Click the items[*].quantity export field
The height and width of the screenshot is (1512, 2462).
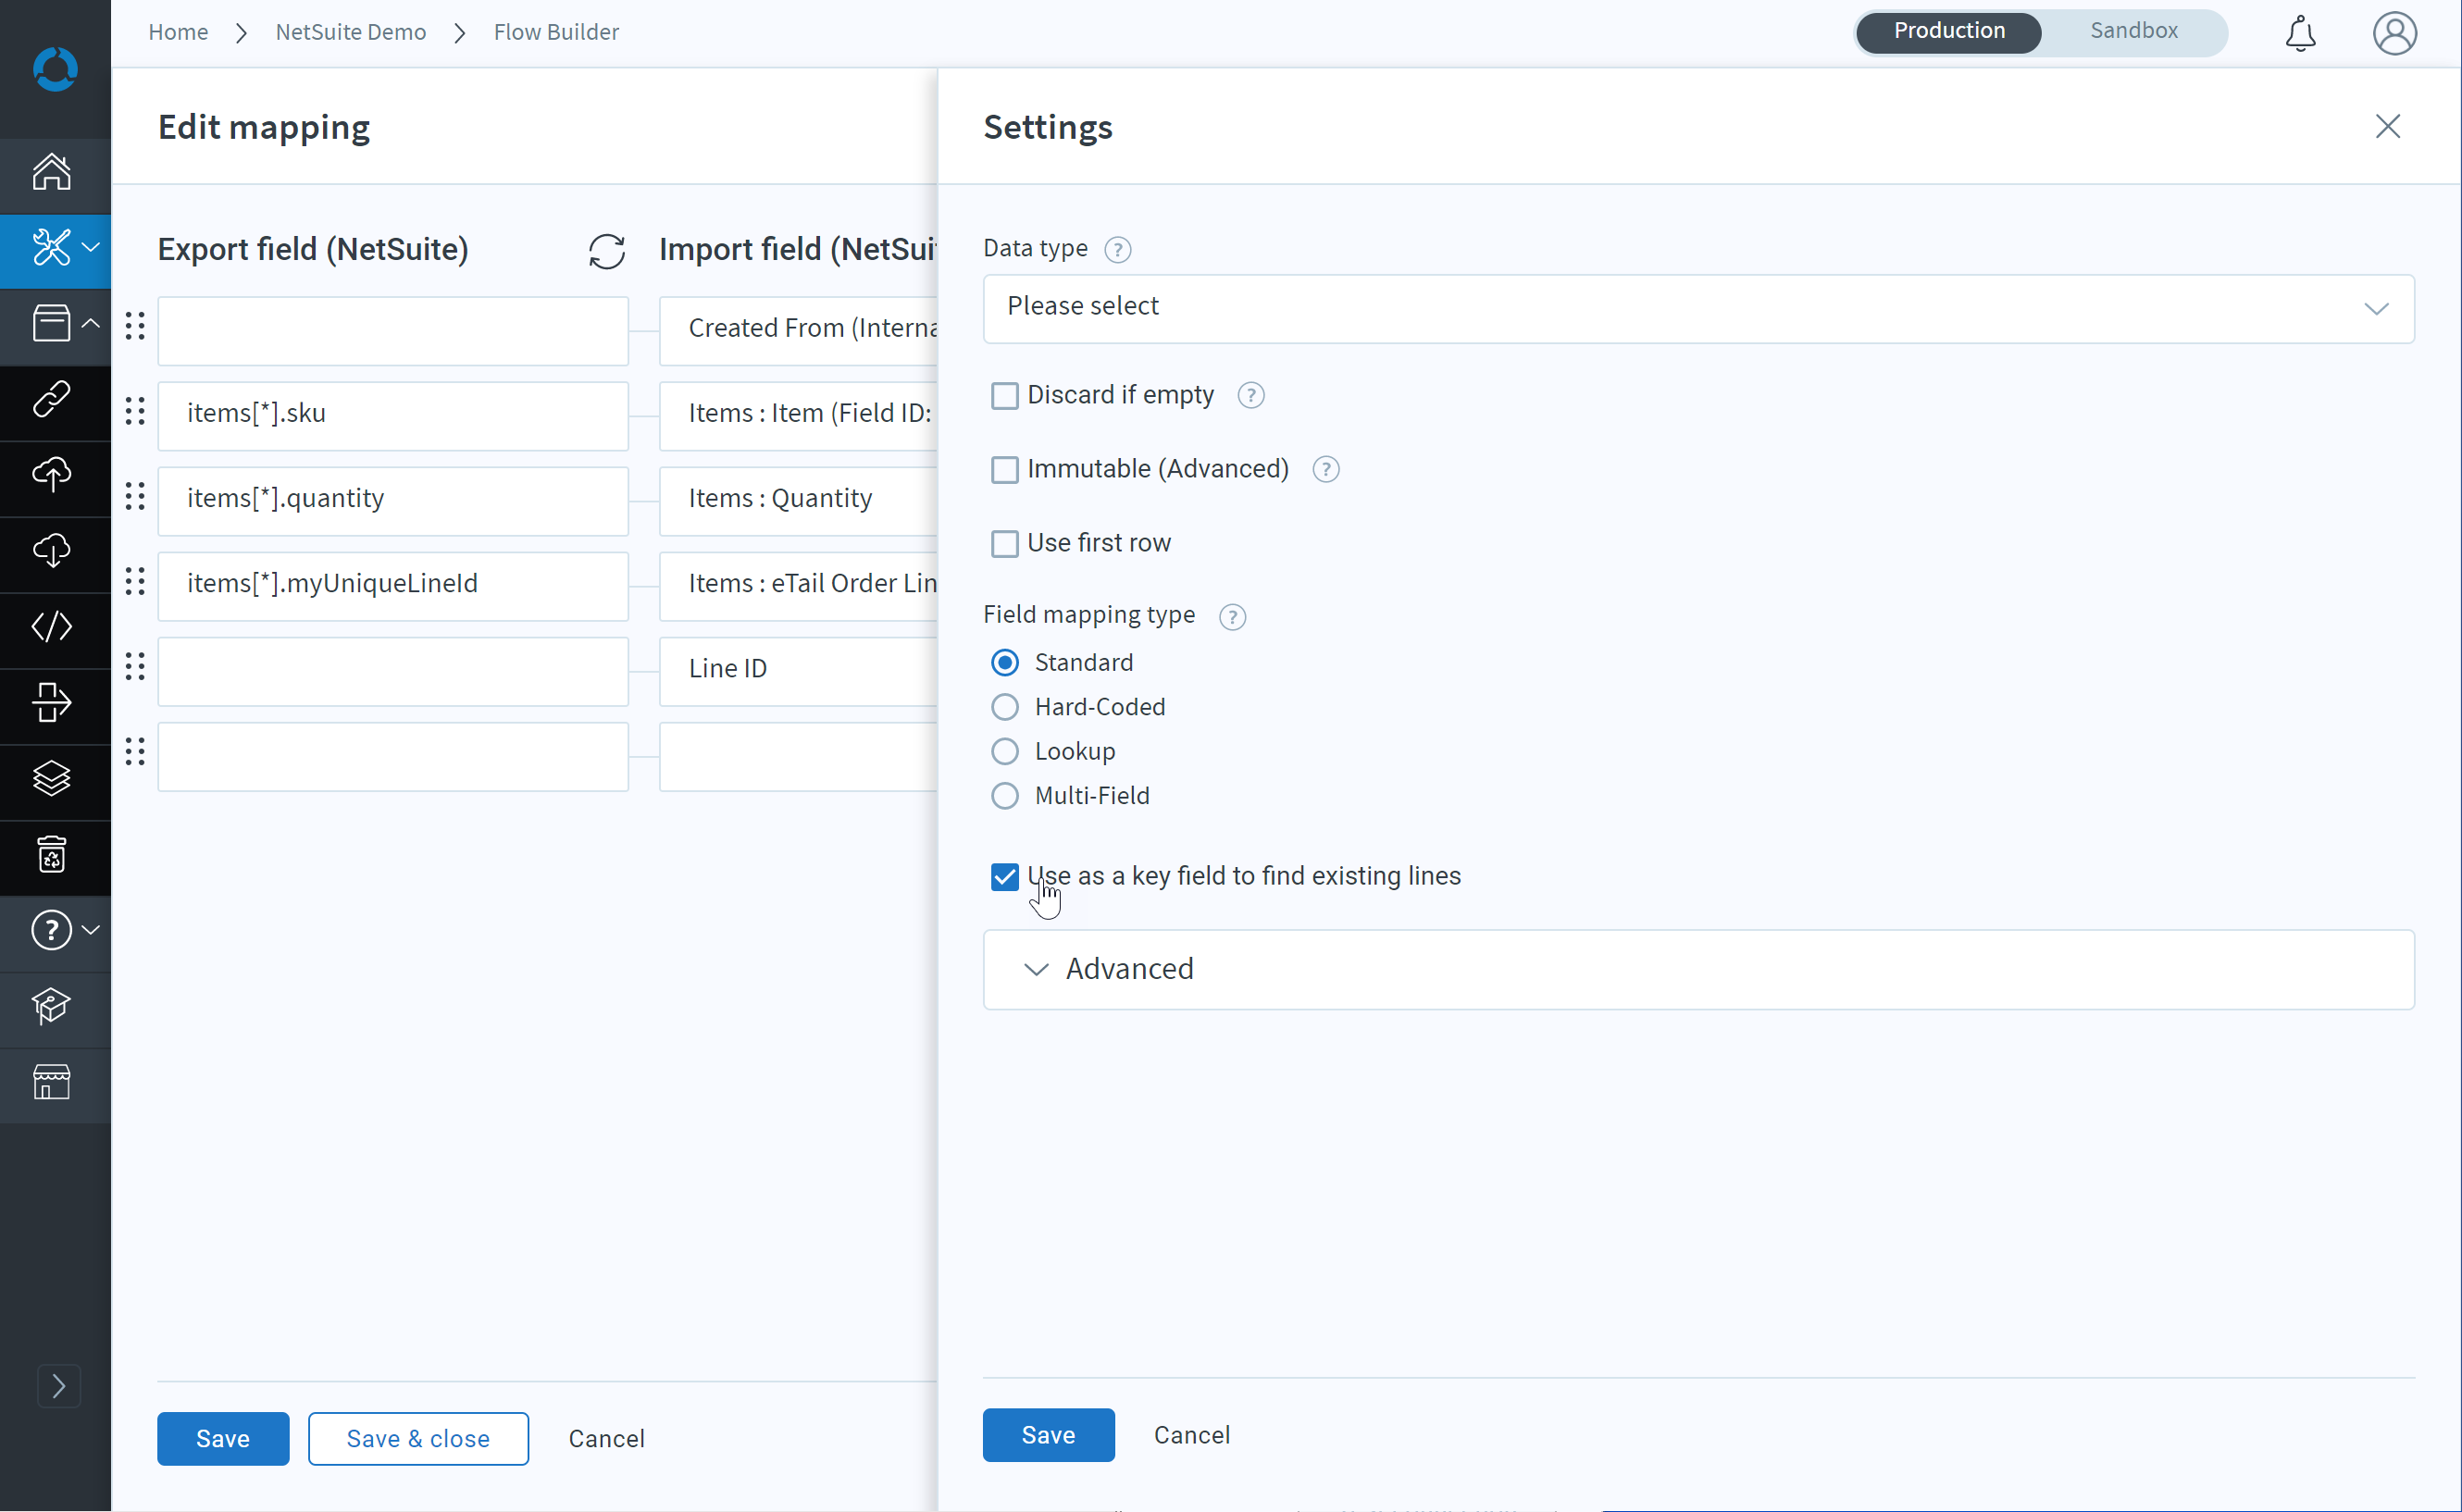click(x=393, y=500)
